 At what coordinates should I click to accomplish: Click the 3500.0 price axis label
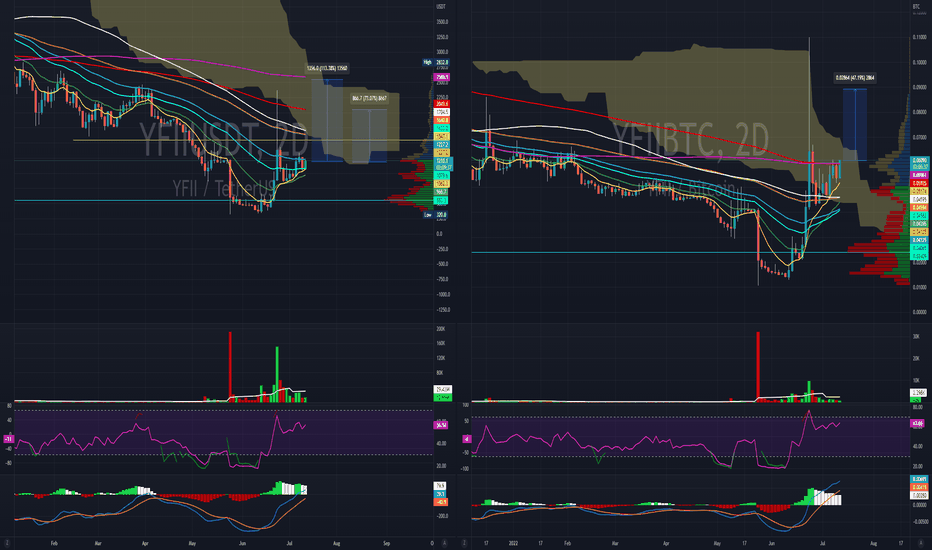(x=442, y=22)
